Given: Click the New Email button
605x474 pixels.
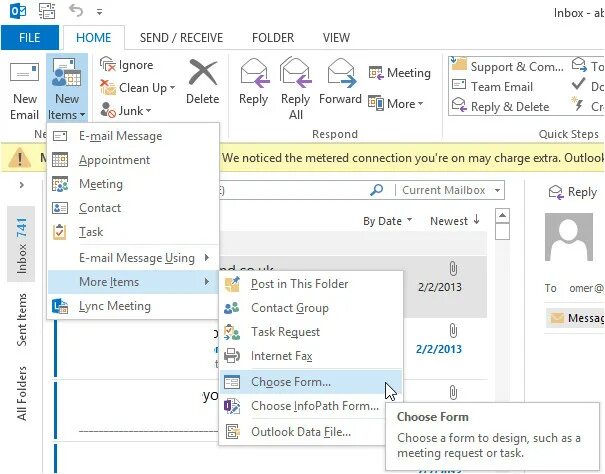Looking at the screenshot, I should tap(24, 90).
